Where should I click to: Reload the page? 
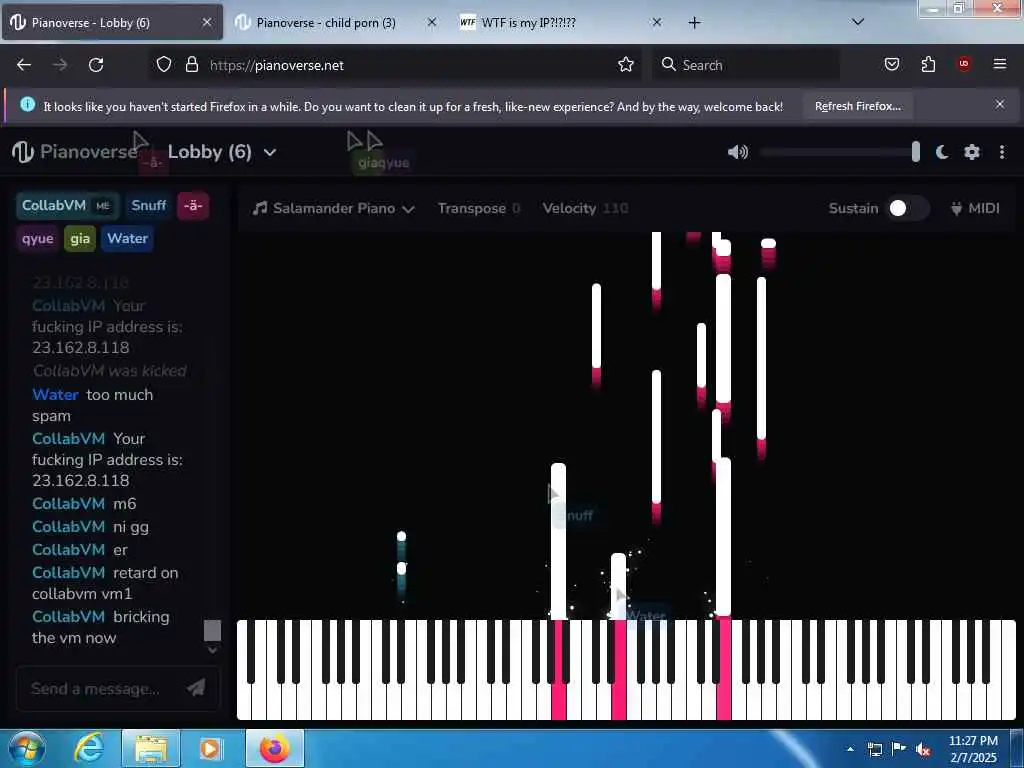click(96, 65)
